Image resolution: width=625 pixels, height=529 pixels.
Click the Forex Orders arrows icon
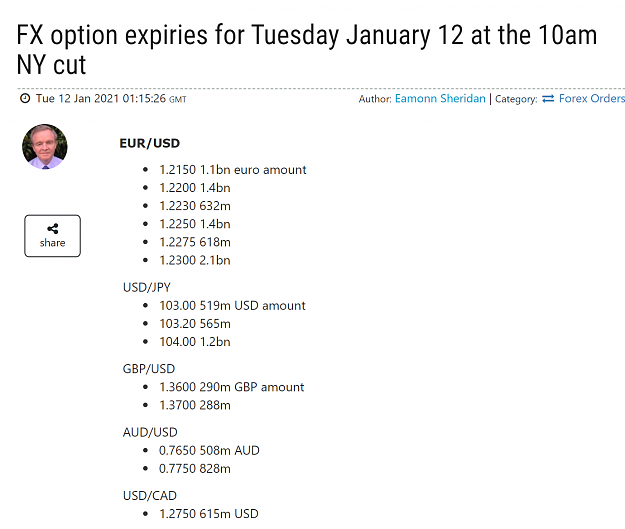point(548,98)
